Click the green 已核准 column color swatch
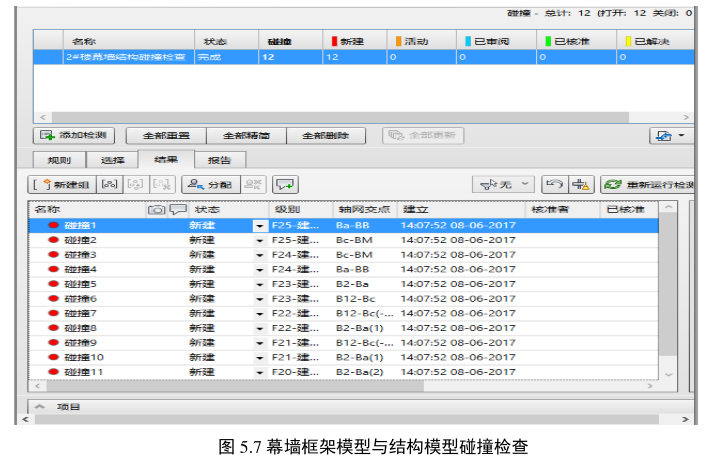723x463 pixels. 548,42
